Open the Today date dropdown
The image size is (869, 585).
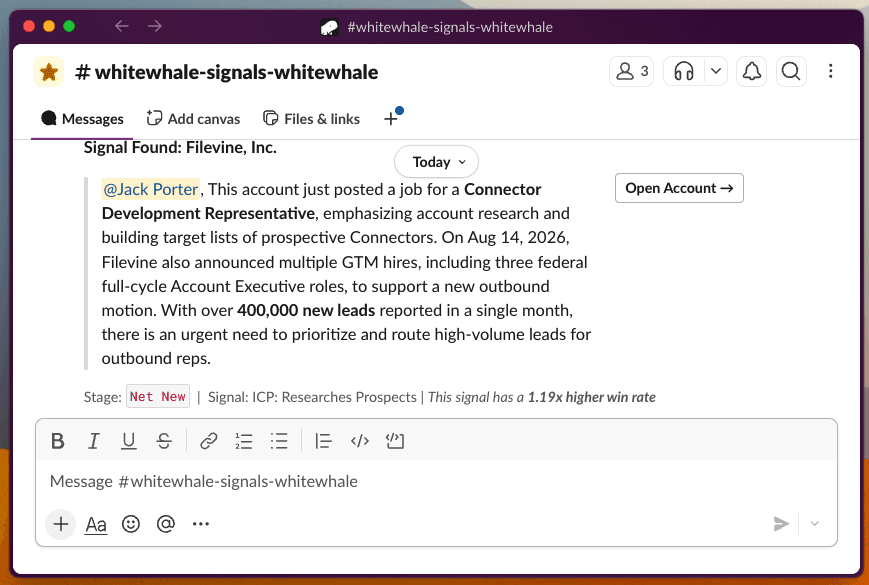(x=437, y=162)
